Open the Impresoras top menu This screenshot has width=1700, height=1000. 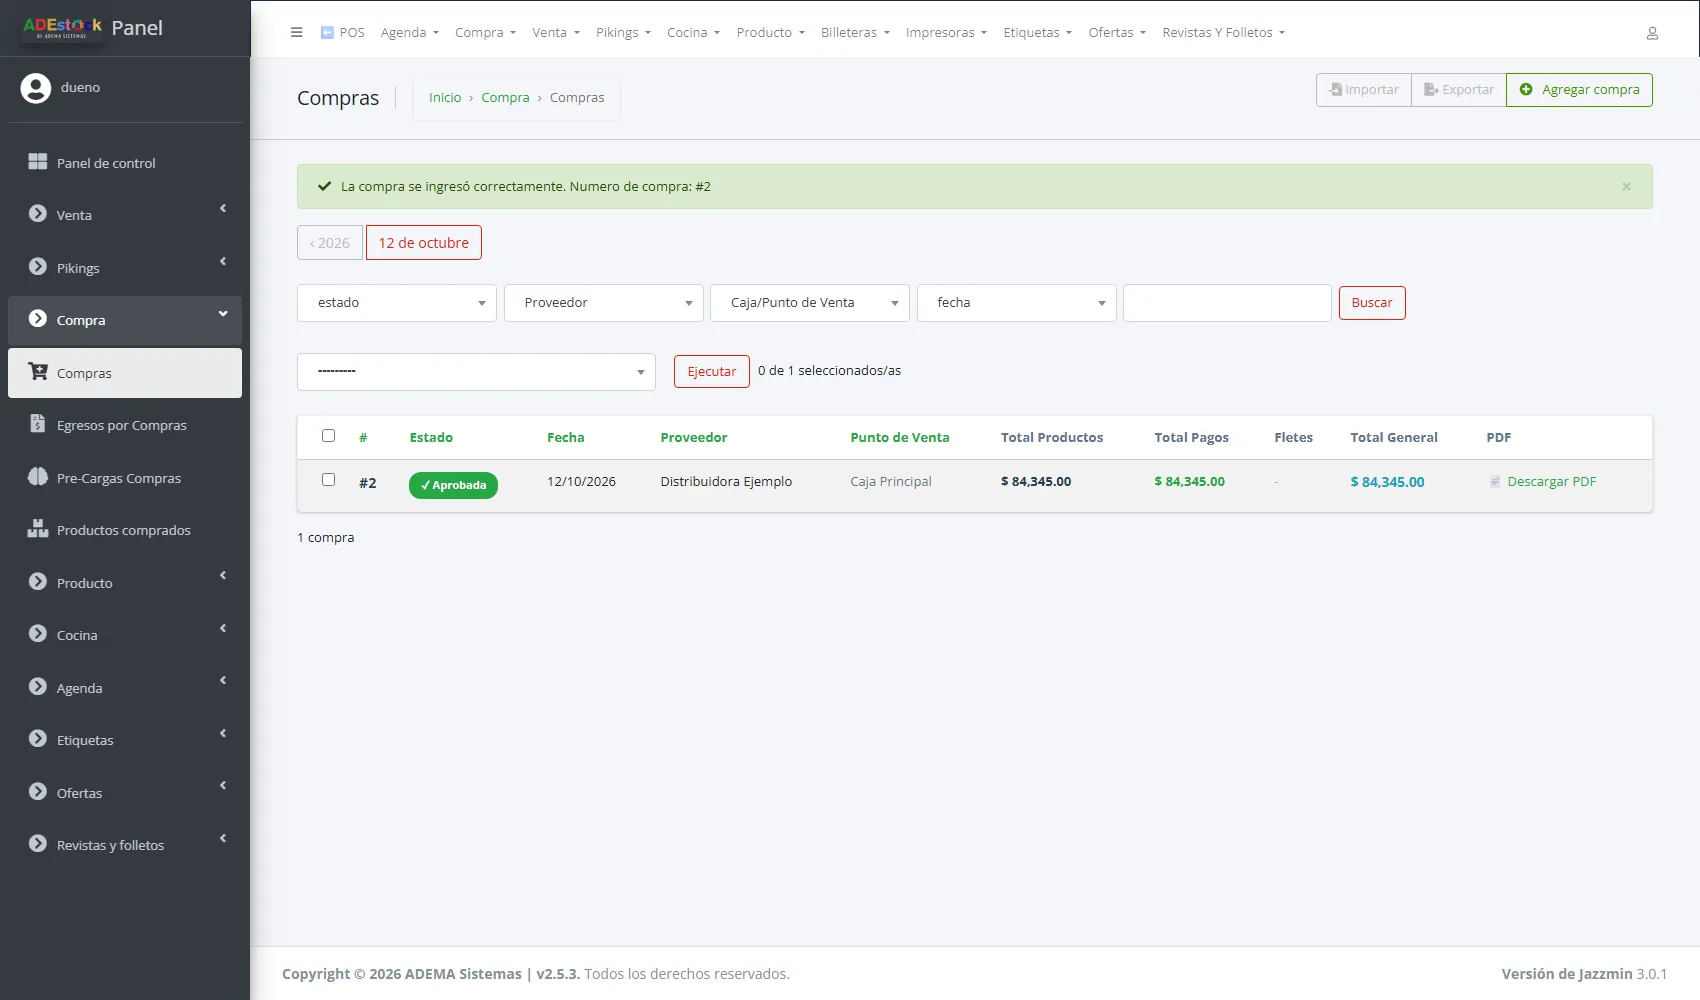(x=946, y=33)
